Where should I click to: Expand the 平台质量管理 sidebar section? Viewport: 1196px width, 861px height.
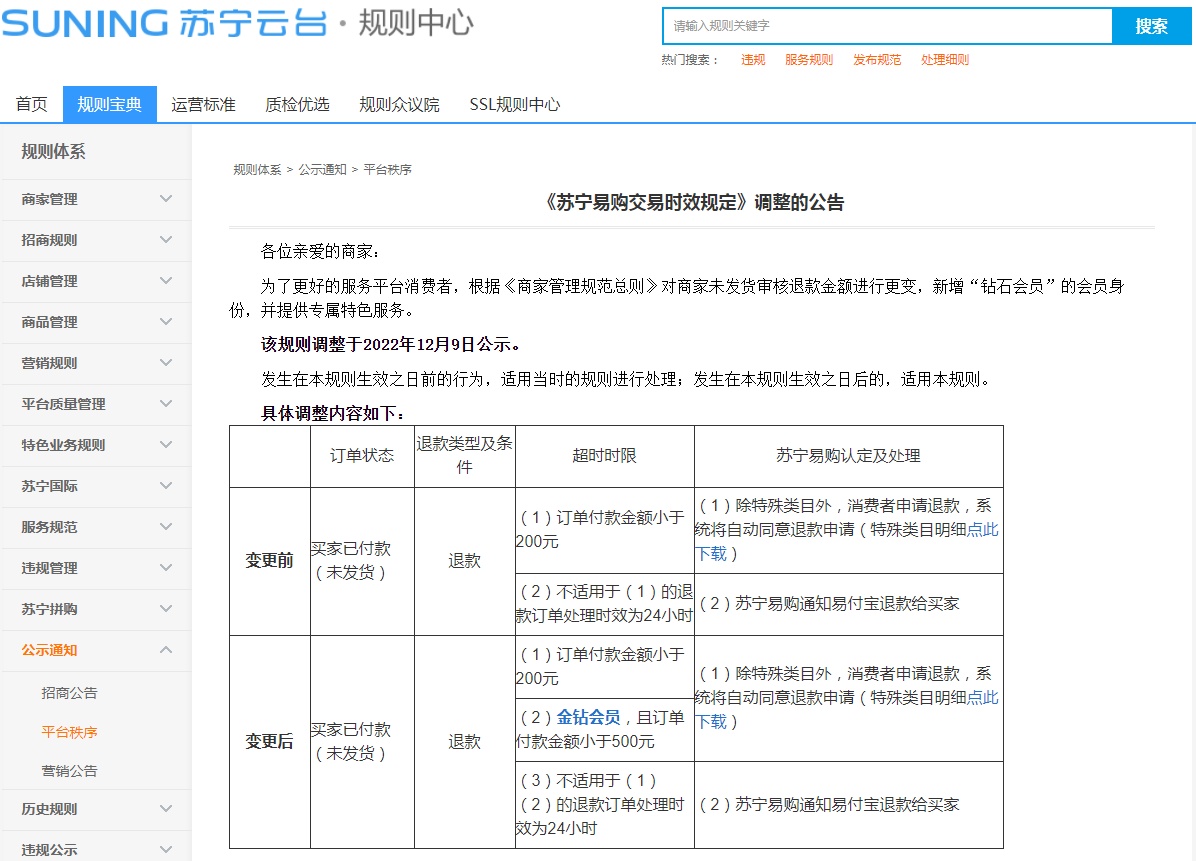(96, 404)
